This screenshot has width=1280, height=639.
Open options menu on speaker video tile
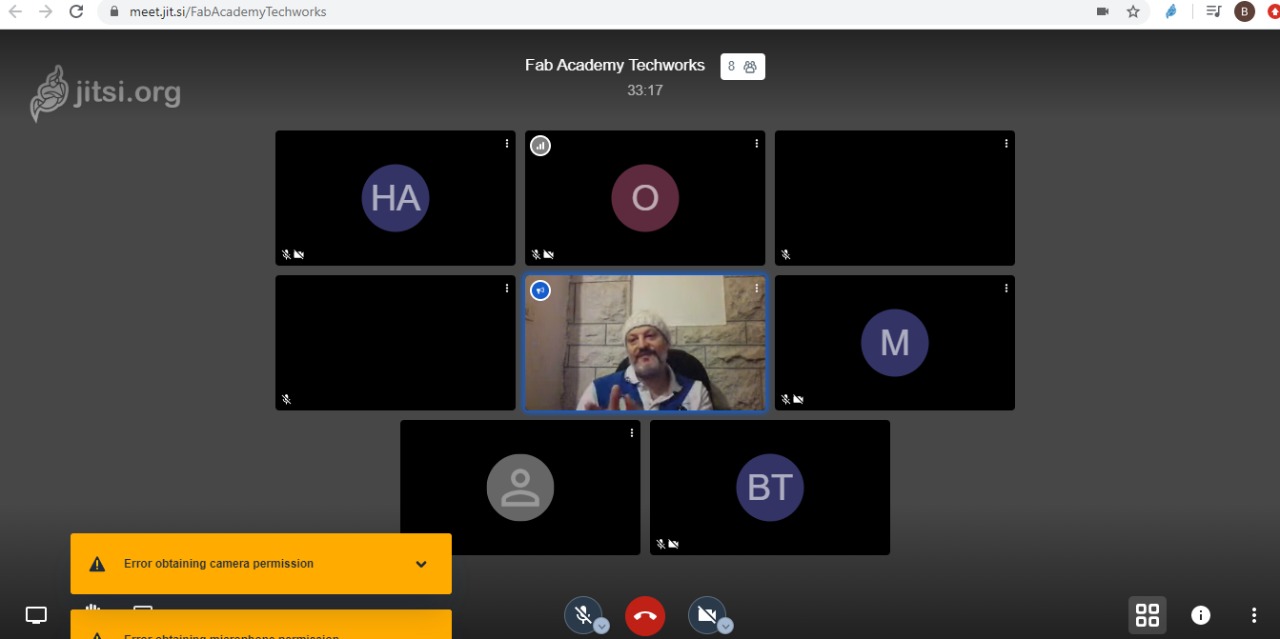coord(757,288)
